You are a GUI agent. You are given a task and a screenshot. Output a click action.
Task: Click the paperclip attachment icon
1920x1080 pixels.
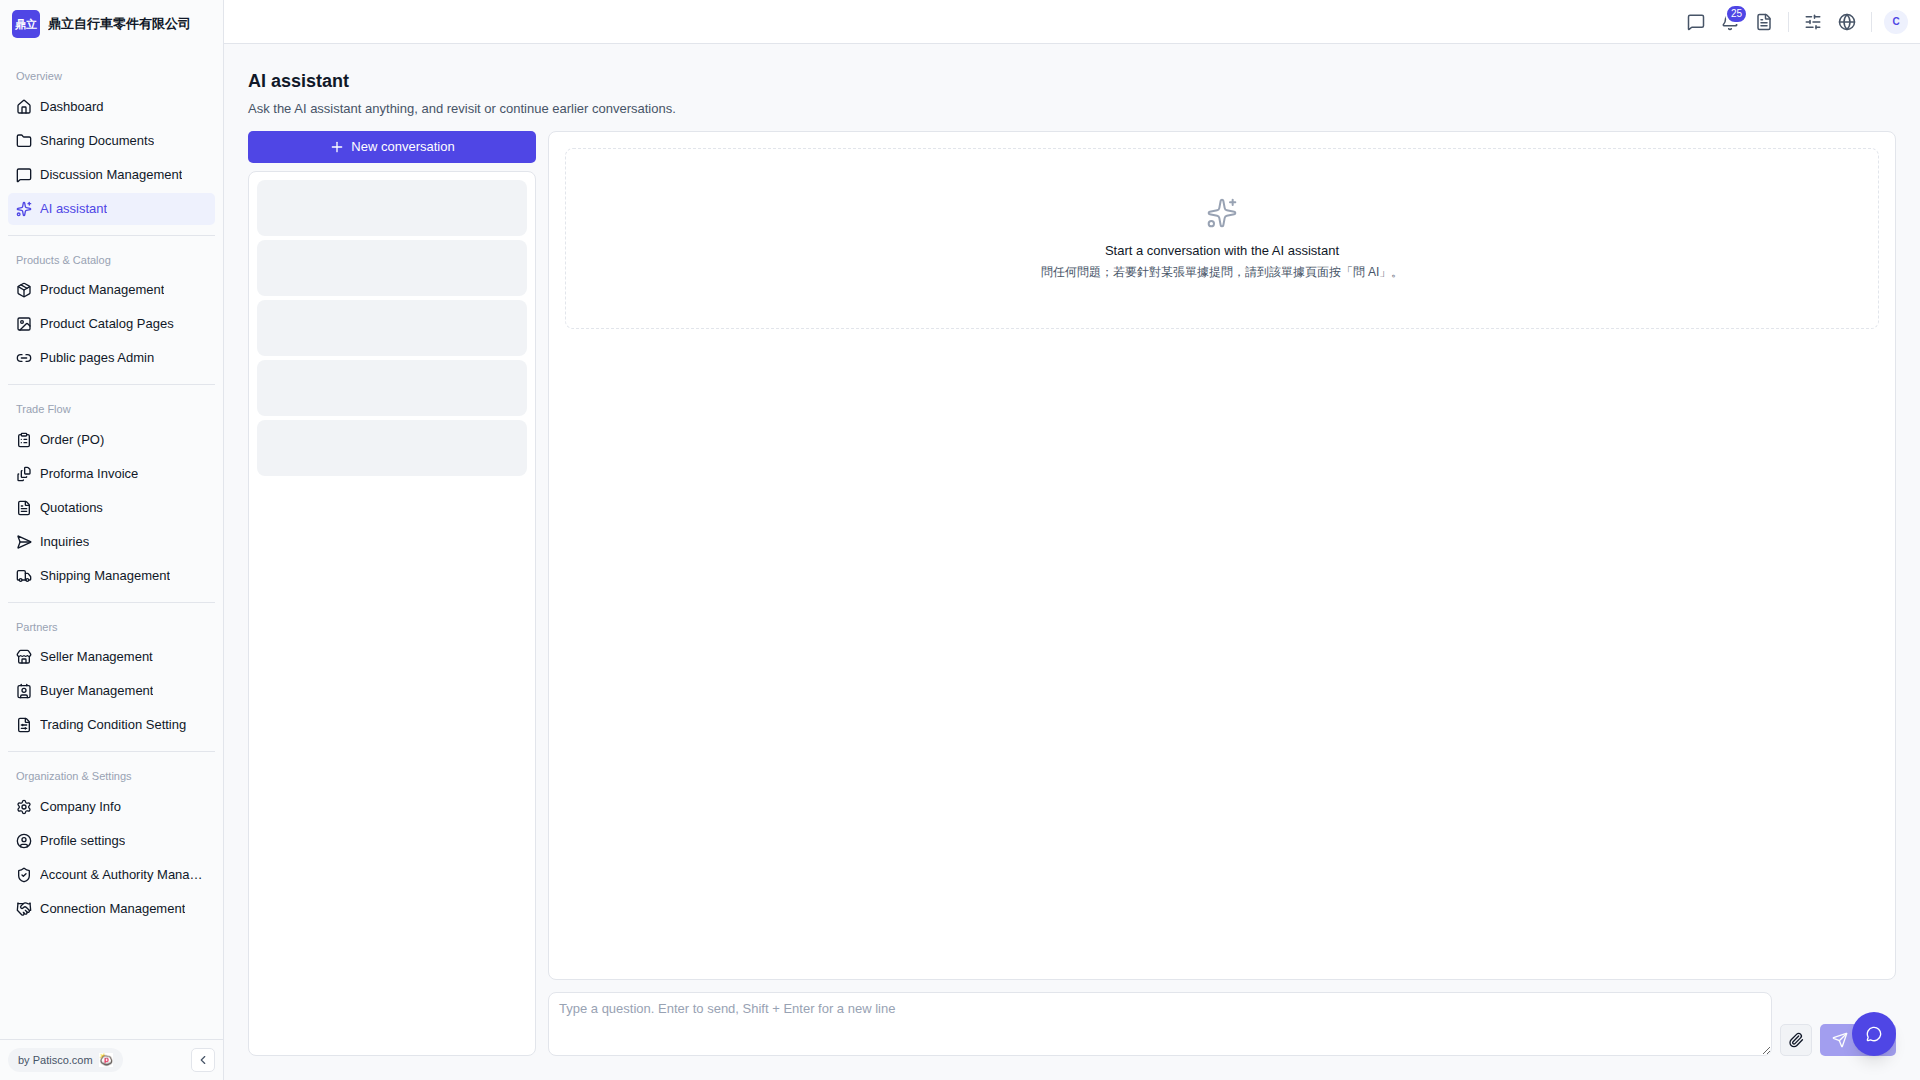1796,1040
